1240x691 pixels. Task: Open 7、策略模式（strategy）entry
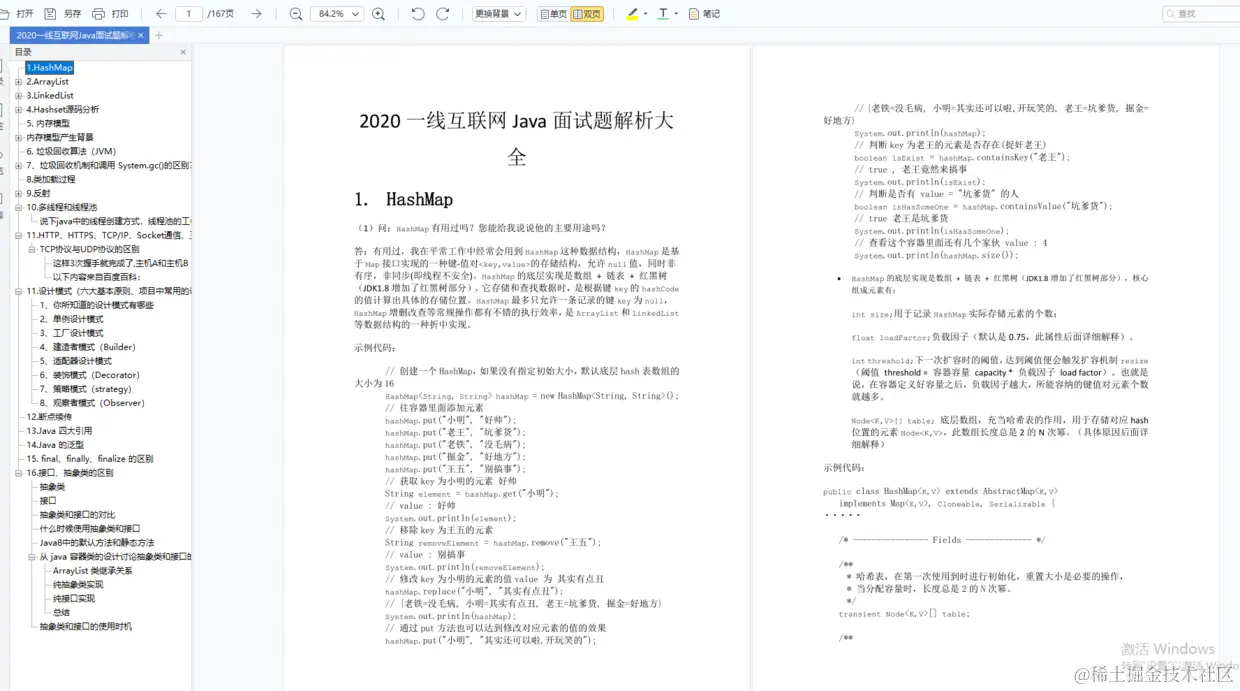[85, 389]
